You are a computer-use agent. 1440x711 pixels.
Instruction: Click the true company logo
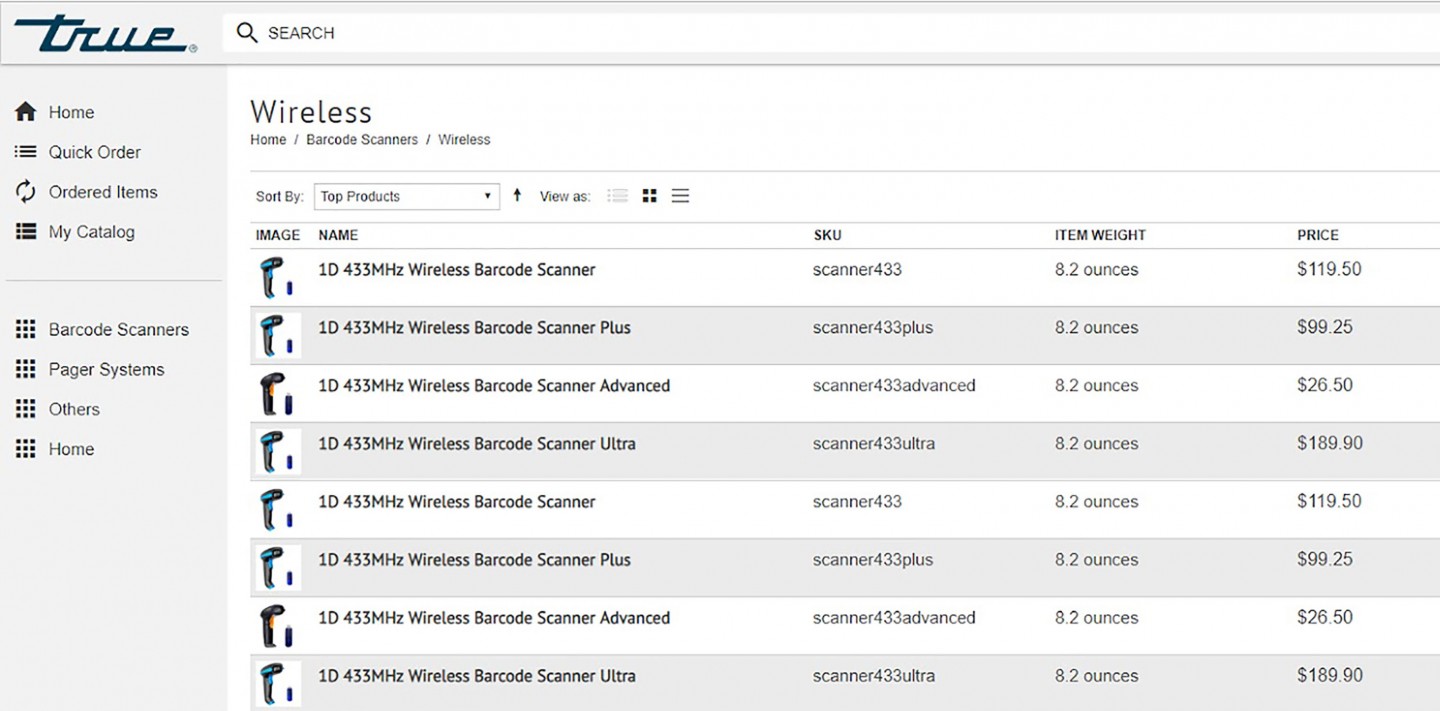(x=105, y=31)
